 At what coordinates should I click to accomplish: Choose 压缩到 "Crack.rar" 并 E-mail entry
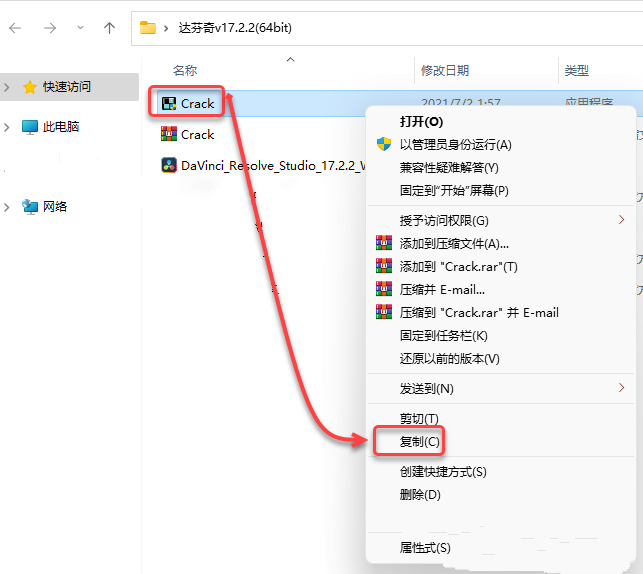coord(479,313)
